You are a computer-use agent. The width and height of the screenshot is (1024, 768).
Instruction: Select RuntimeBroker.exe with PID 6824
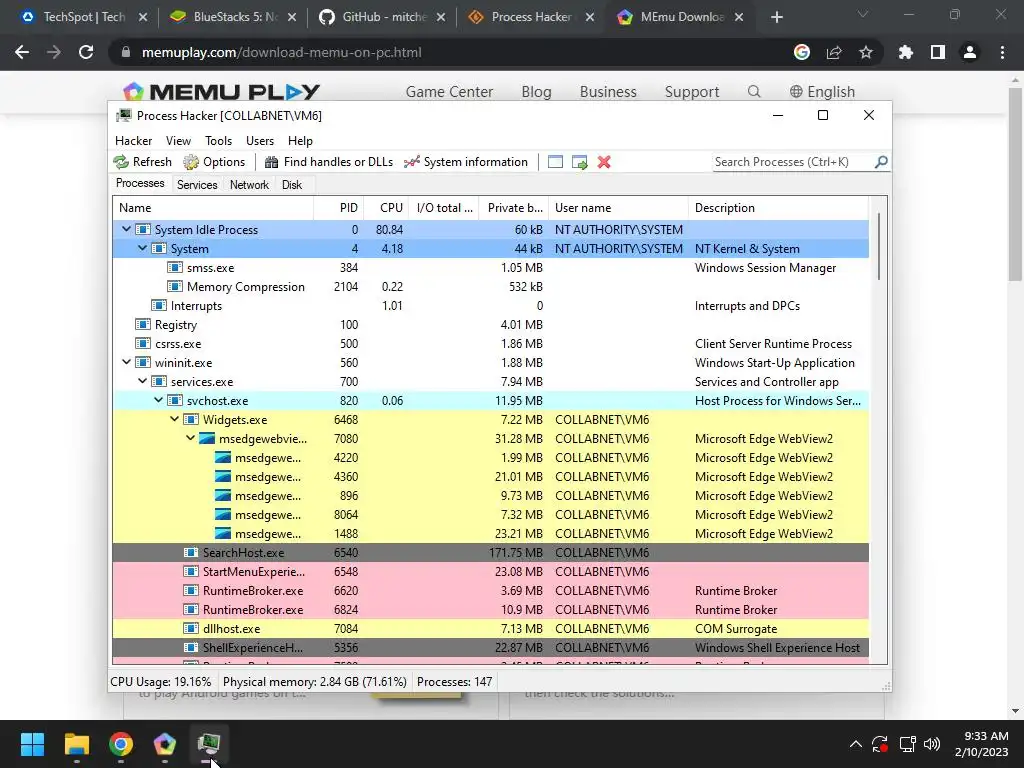pyautogui.click(x=490, y=609)
